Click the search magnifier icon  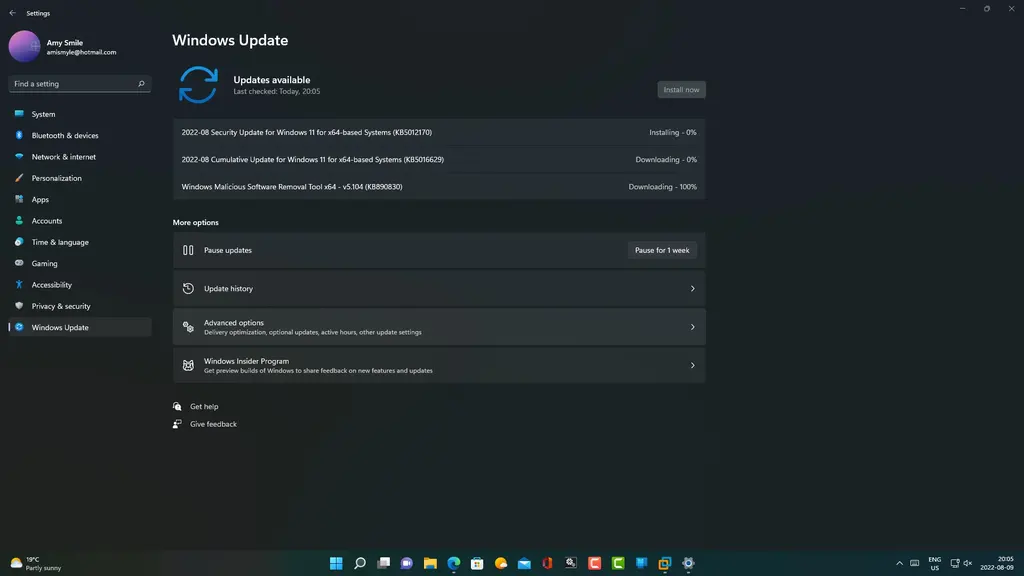click(141, 84)
